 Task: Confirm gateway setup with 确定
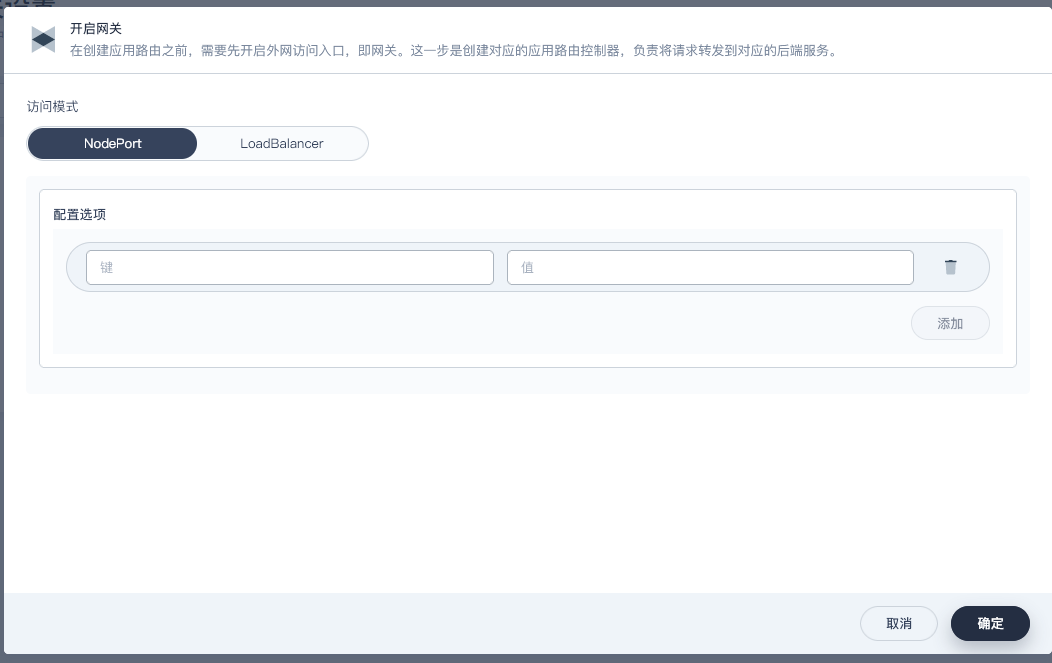pyautogui.click(x=990, y=623)
